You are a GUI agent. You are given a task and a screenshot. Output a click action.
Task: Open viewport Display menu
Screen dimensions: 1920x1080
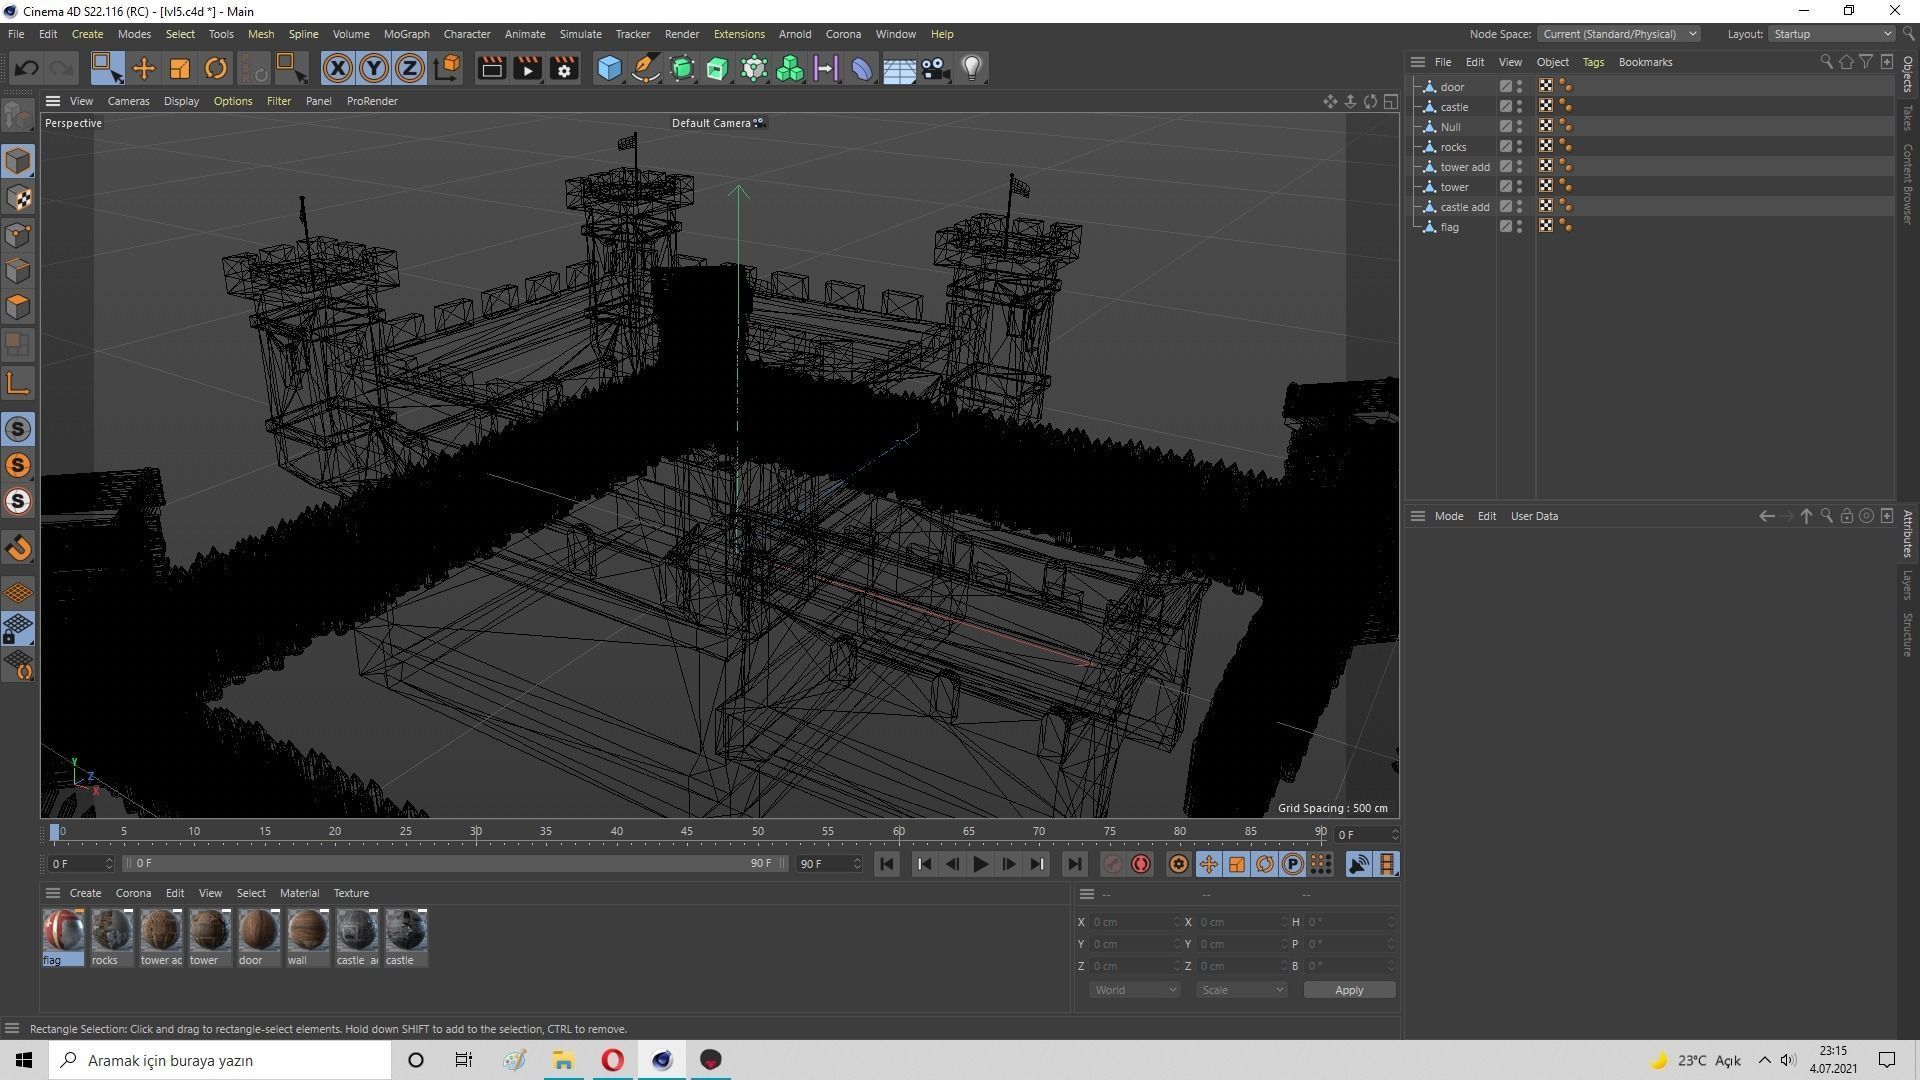point(181,101)
